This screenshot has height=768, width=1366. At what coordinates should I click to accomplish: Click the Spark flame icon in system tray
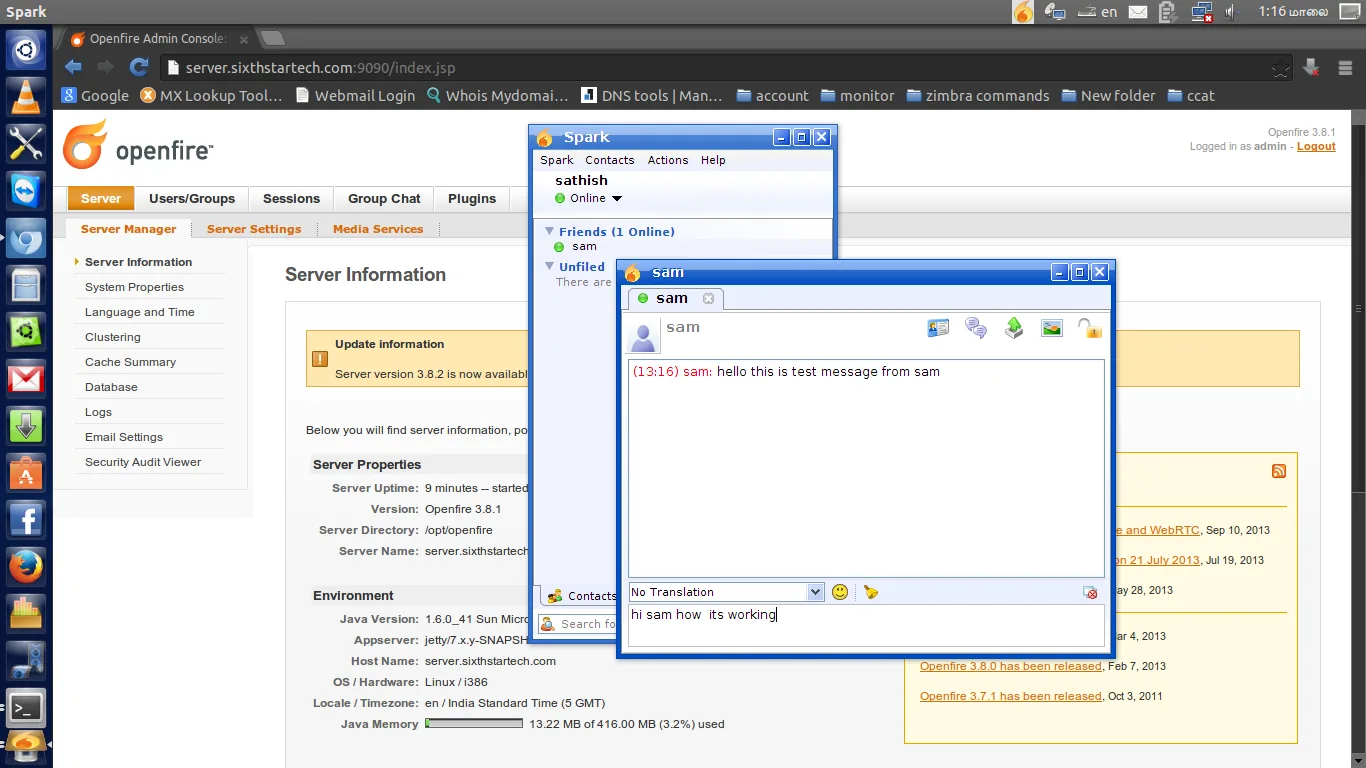click(x=1023, y=12)
